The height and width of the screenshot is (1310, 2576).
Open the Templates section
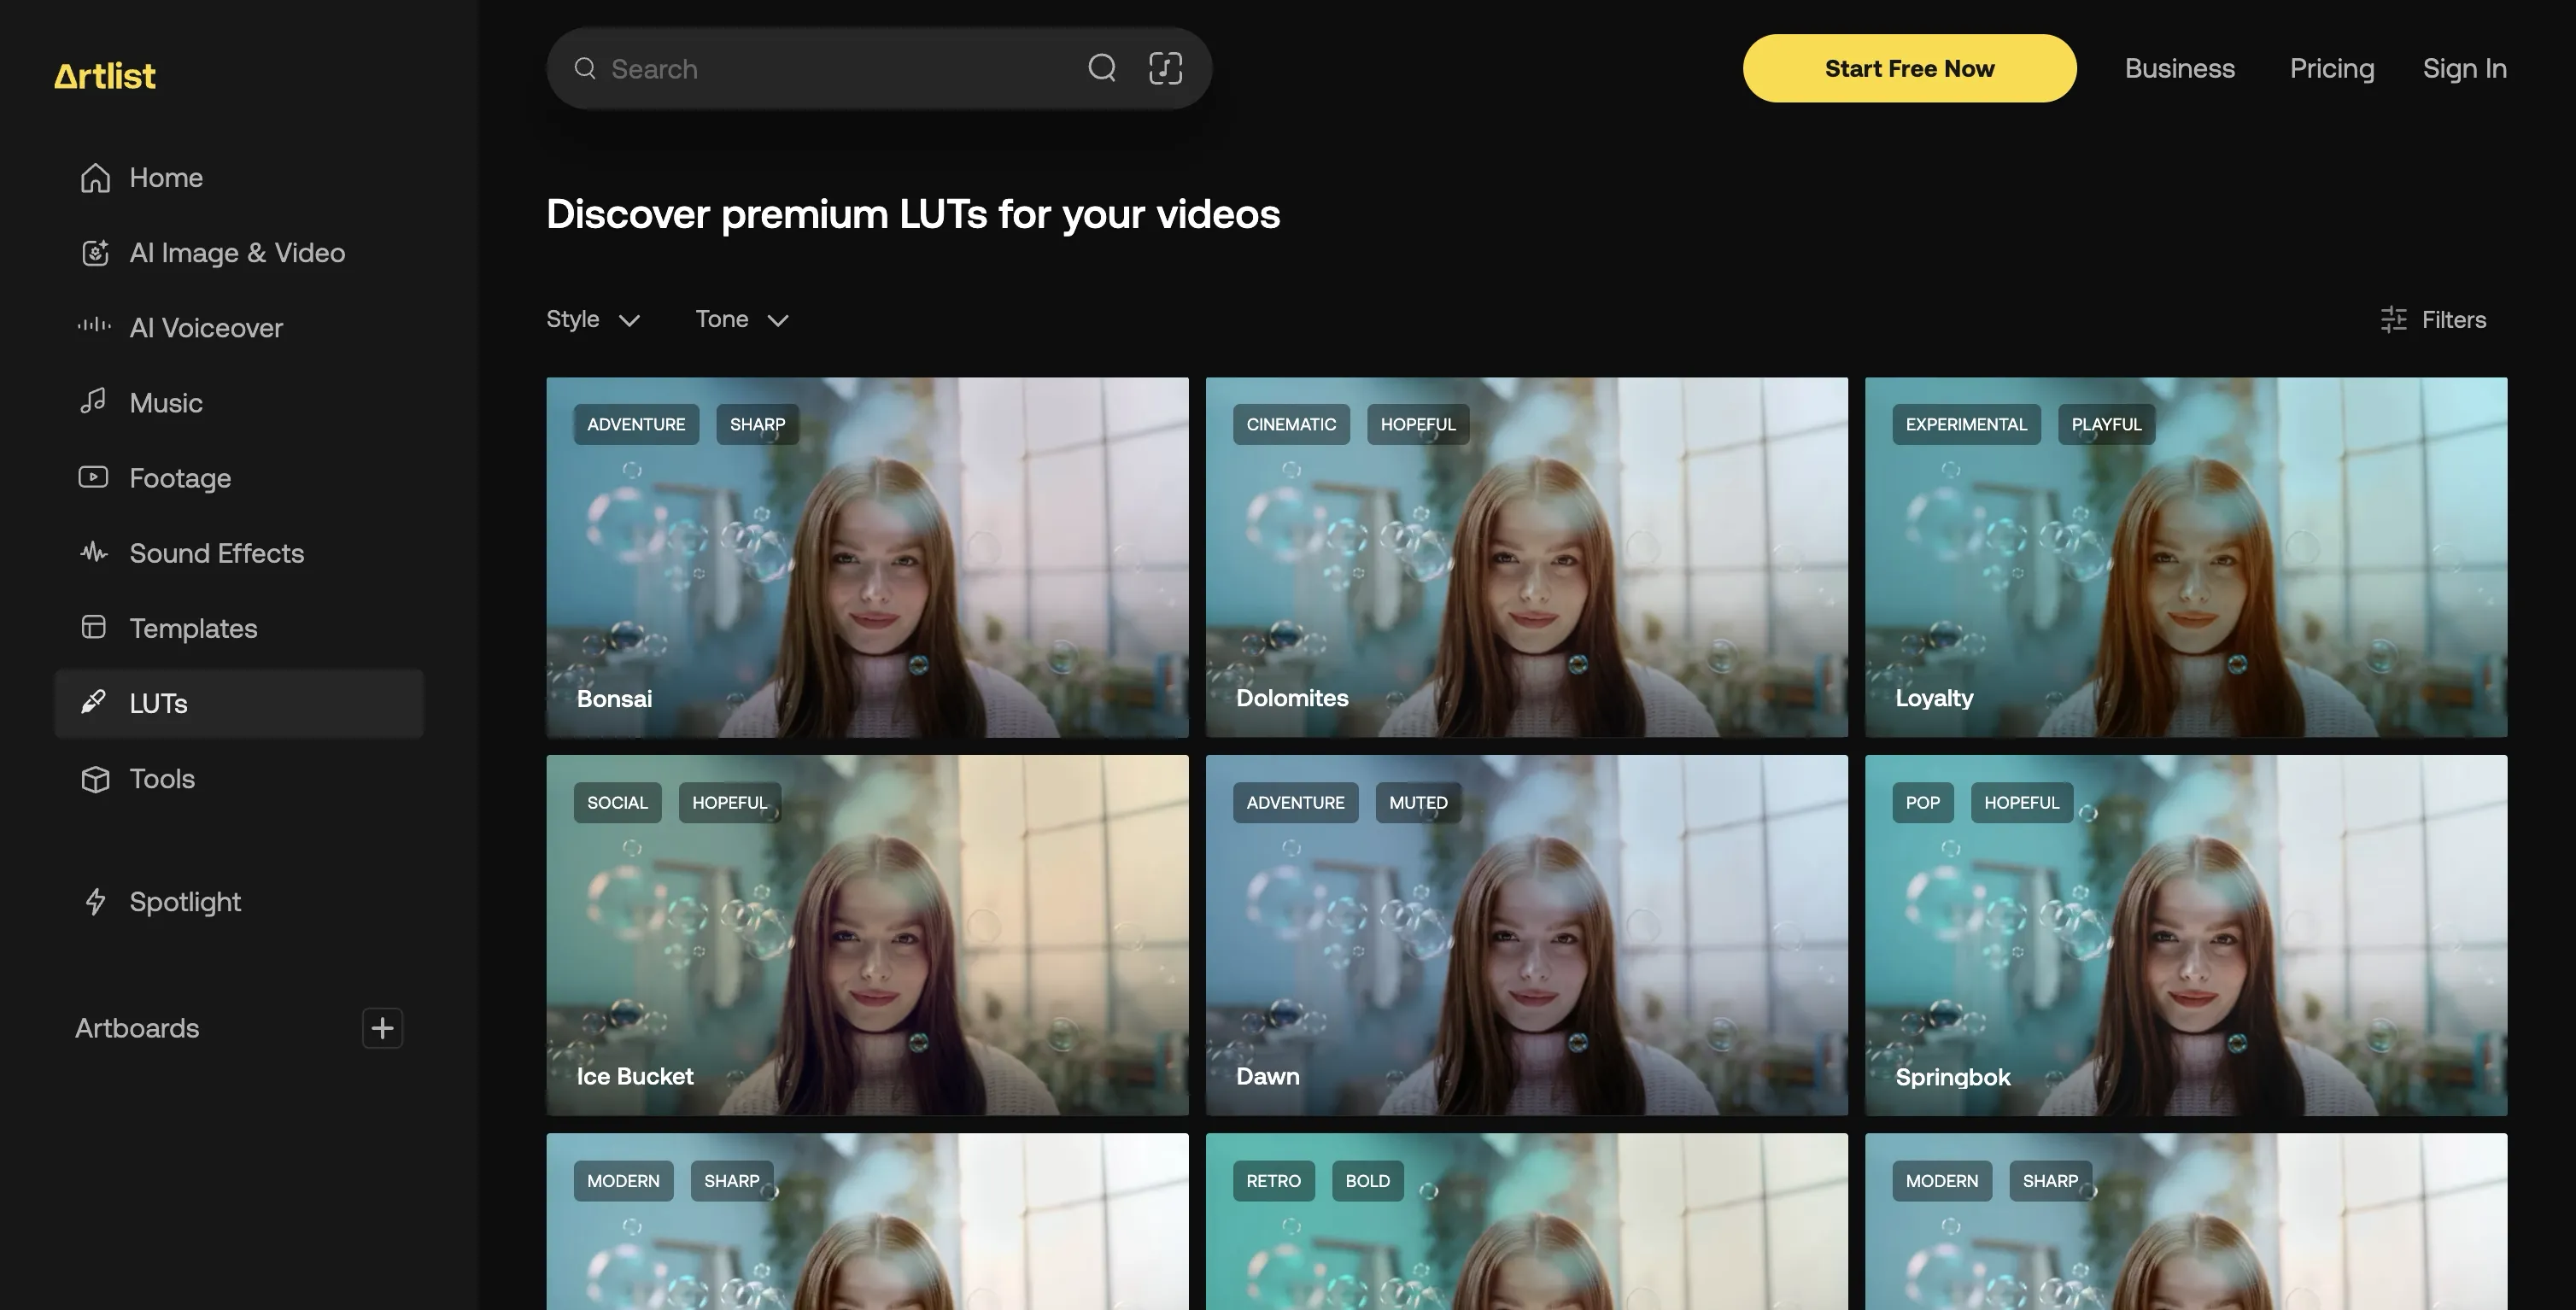point(193,628)
